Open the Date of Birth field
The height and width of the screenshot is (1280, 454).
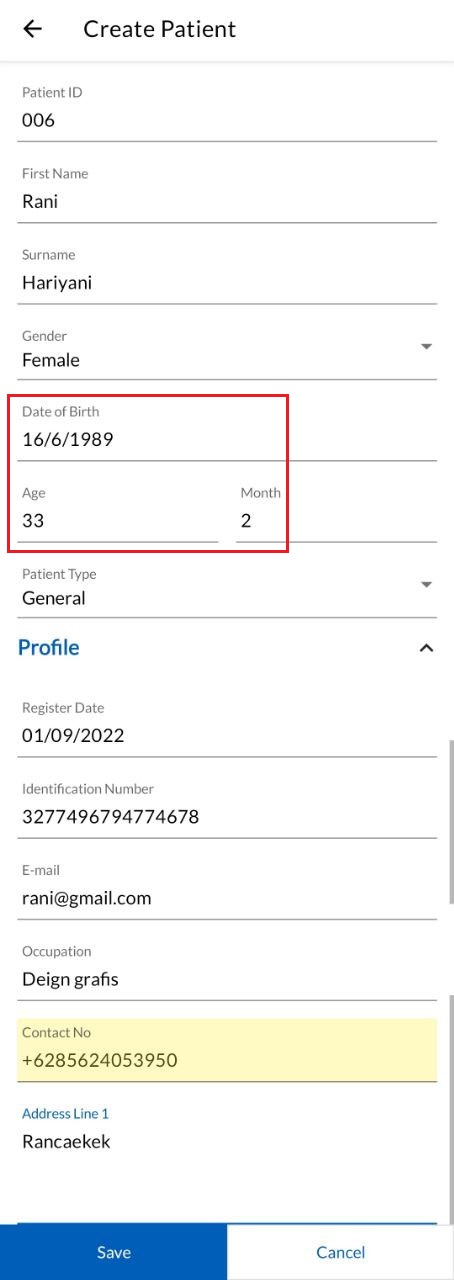[227, 428]
